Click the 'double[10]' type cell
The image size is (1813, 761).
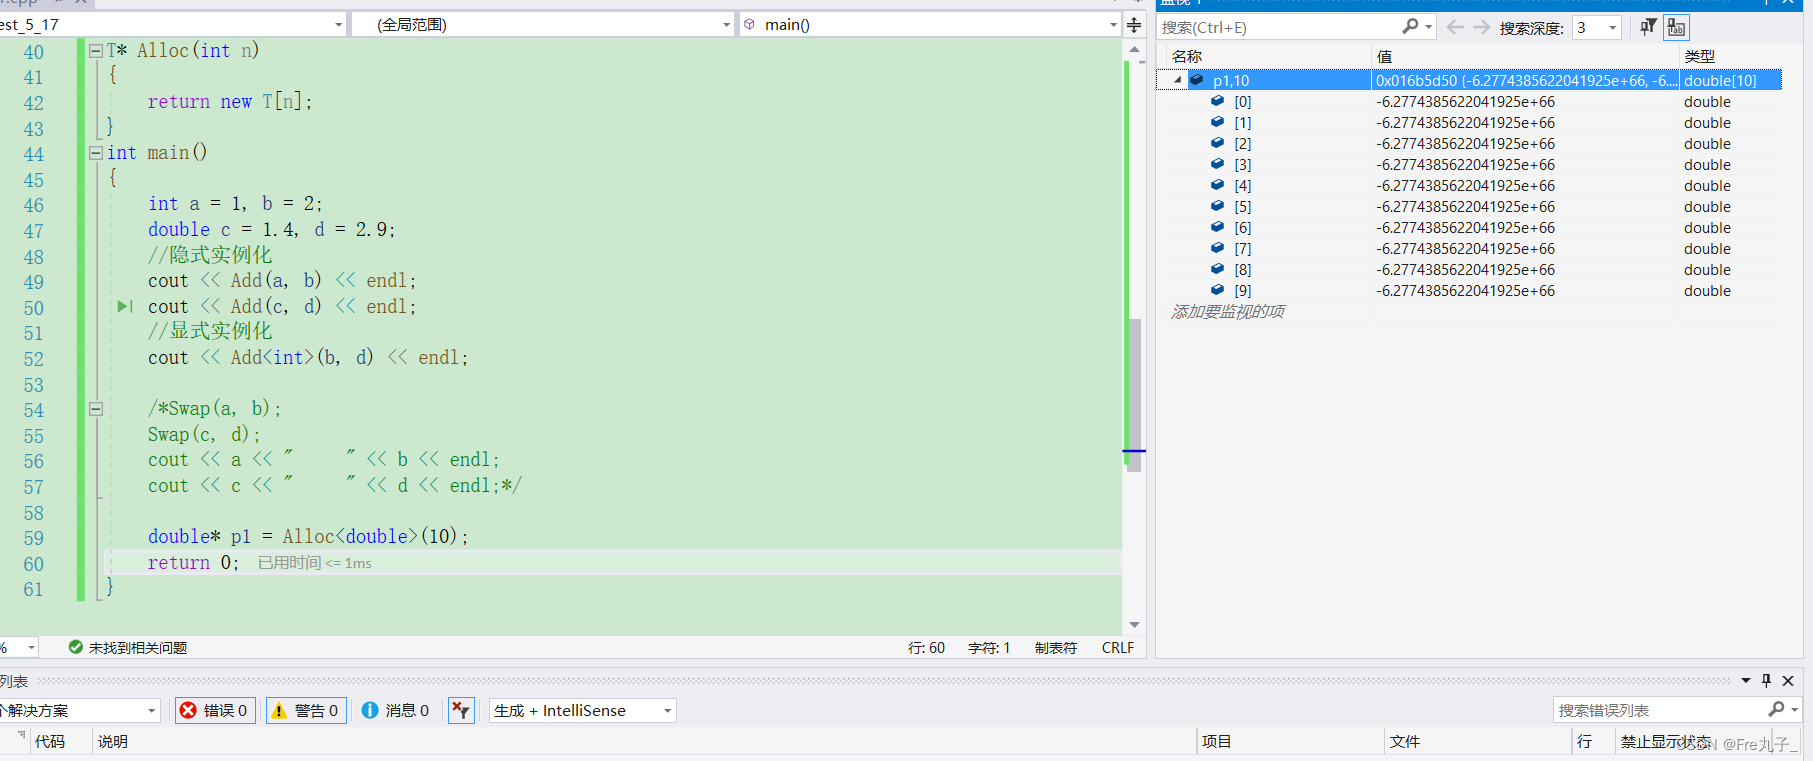click(1720, 81)
